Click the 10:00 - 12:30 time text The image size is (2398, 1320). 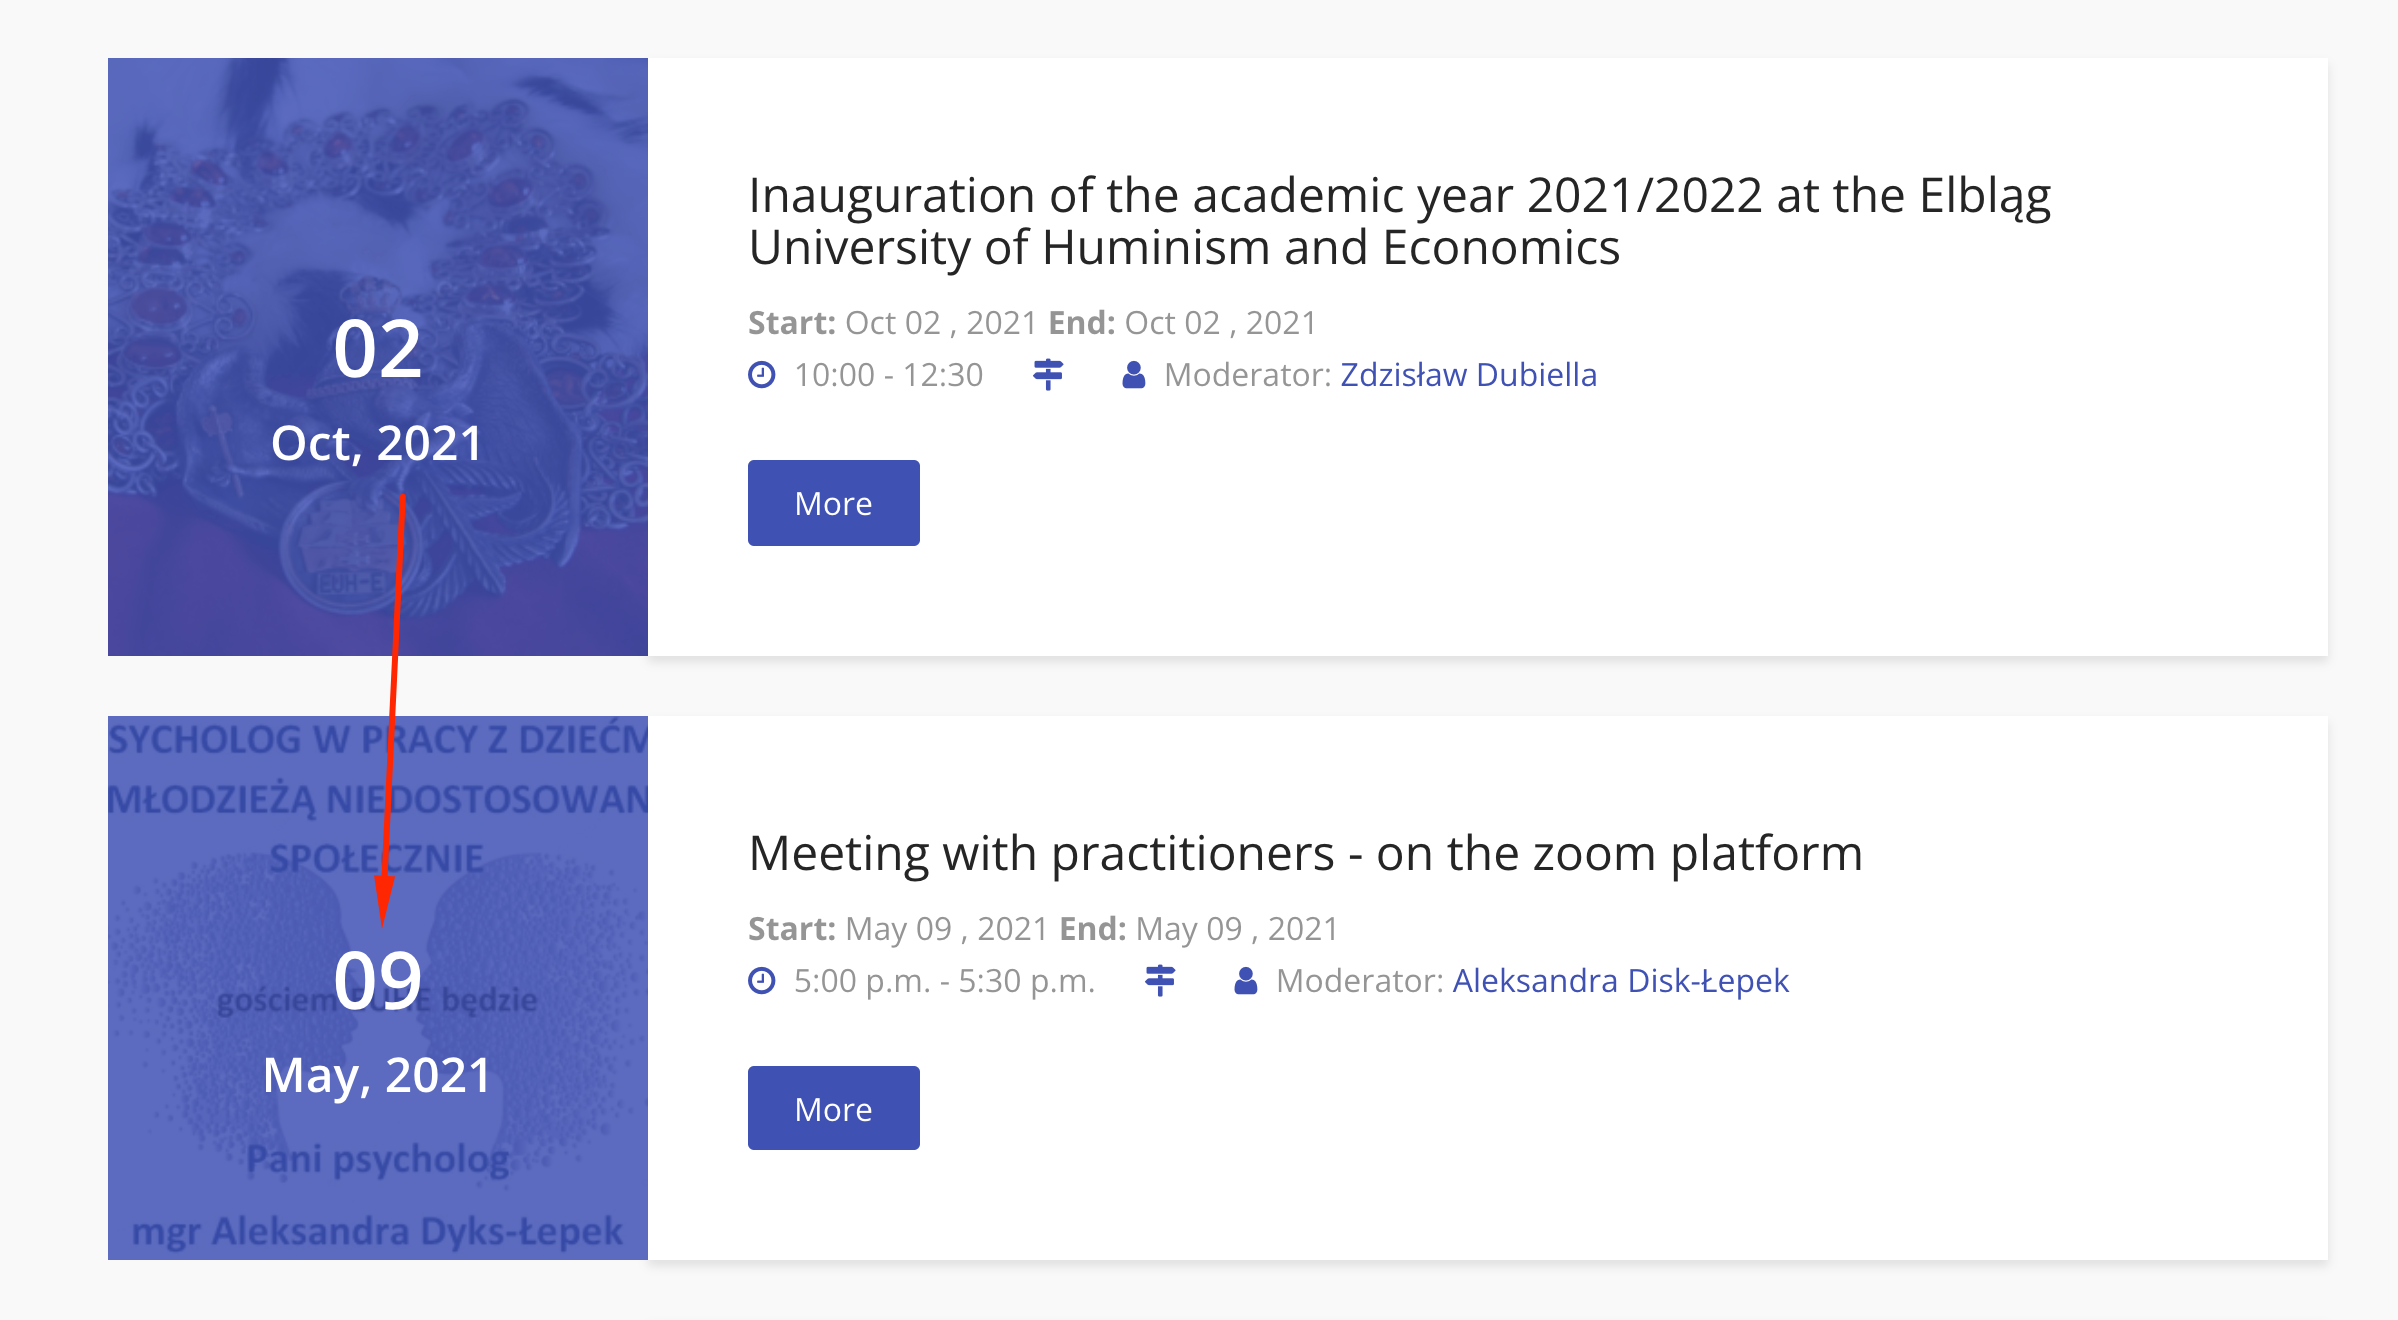click(888, 375)
